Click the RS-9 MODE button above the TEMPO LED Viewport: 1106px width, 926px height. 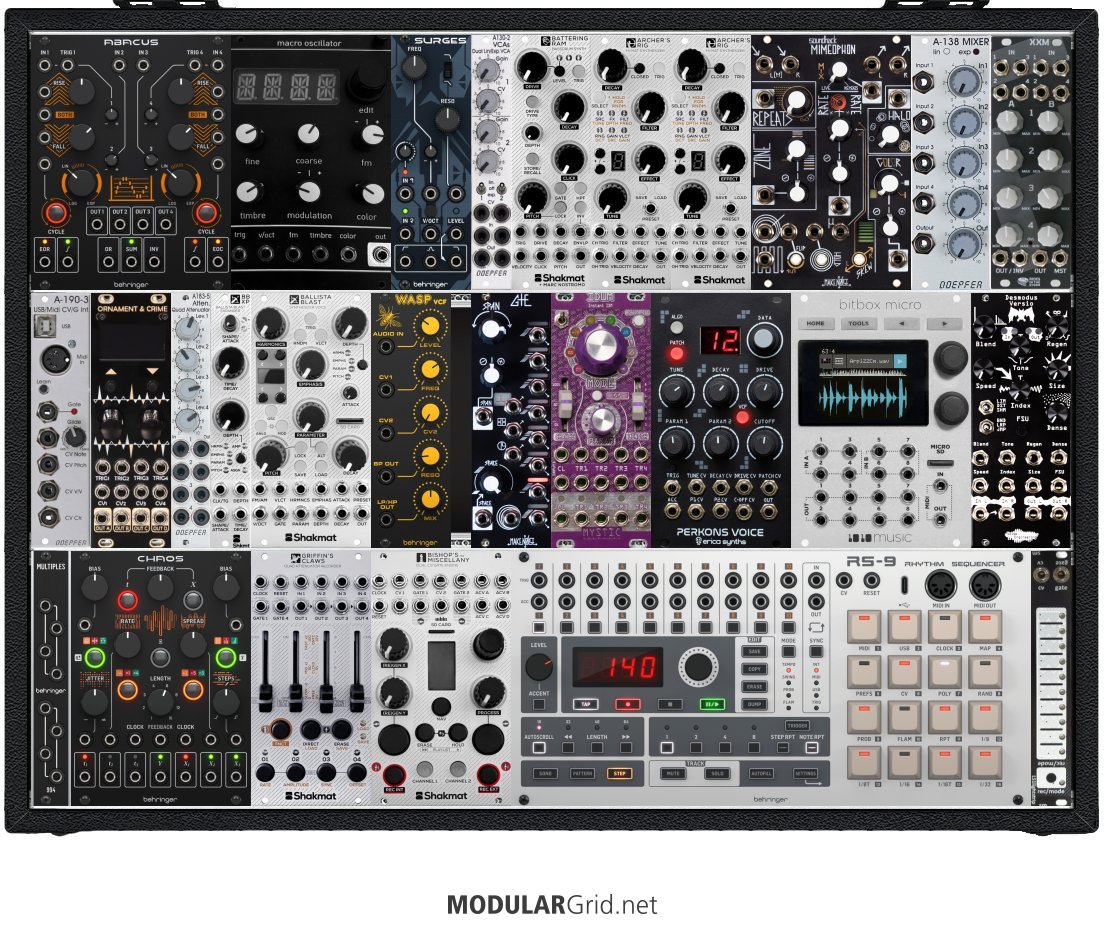click(x=789, y=652)
